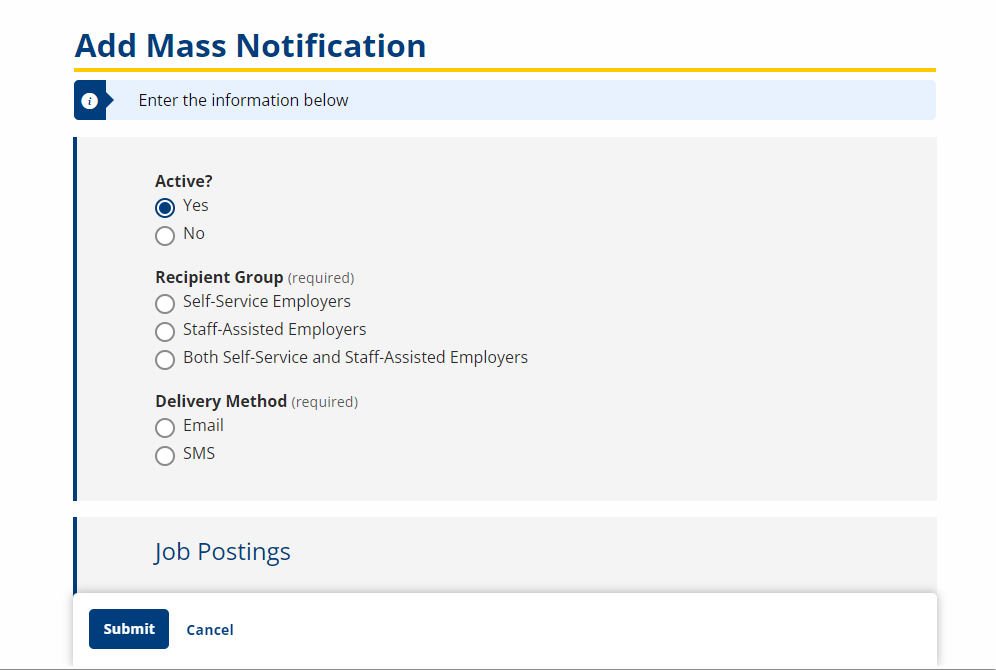The height and width of the screenshot is (670, 996).
Task: Click the 'Recipient Group' field label
Action: (219, 277)
